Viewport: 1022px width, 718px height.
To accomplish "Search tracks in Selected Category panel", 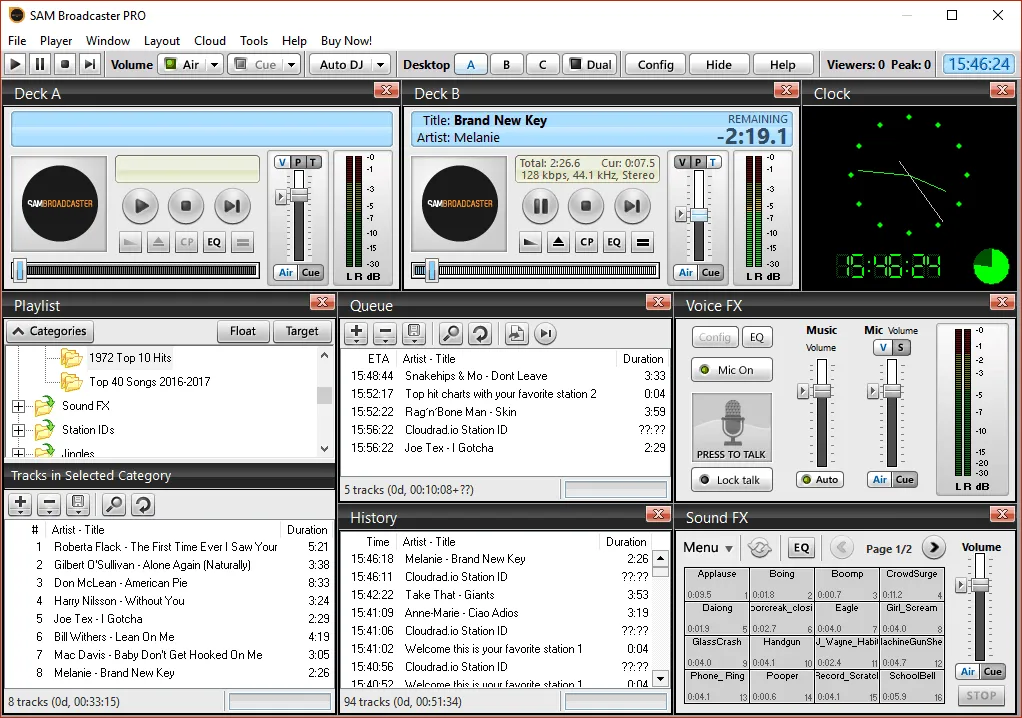I will click(x=114, y=505).
